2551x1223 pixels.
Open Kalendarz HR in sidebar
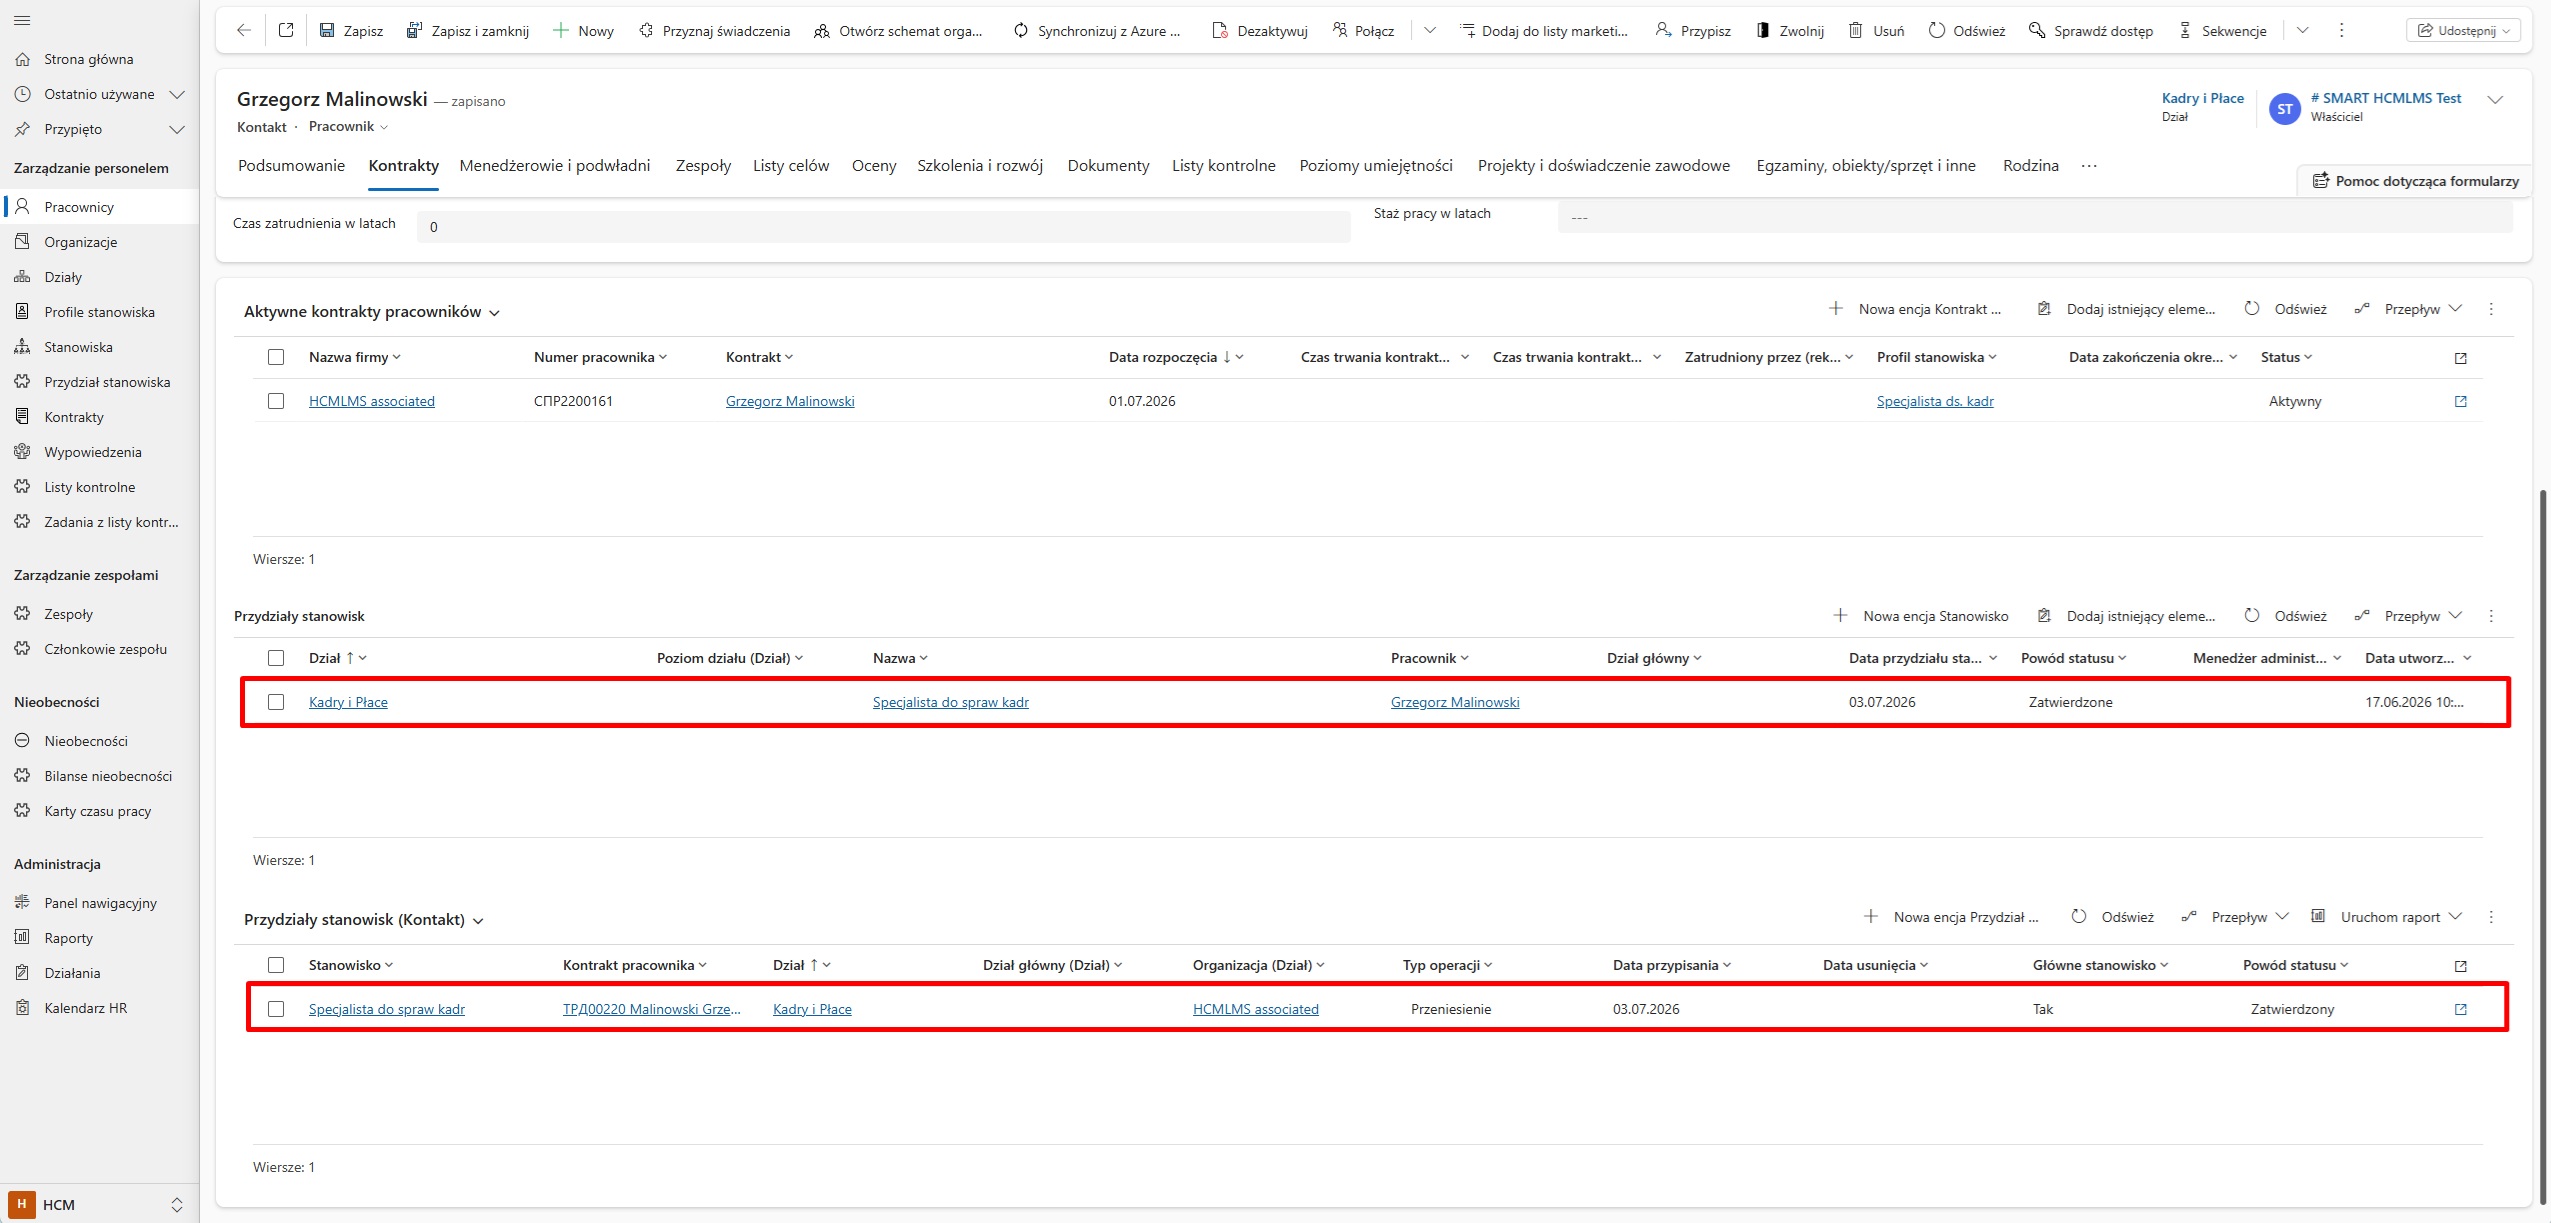pyautogui.click(x=86, y=1008)
